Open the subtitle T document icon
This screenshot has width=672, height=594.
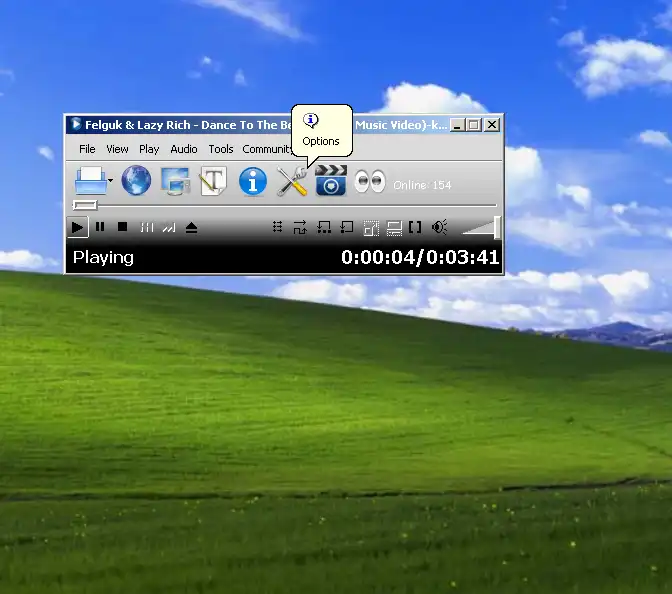tap(213, 181)
